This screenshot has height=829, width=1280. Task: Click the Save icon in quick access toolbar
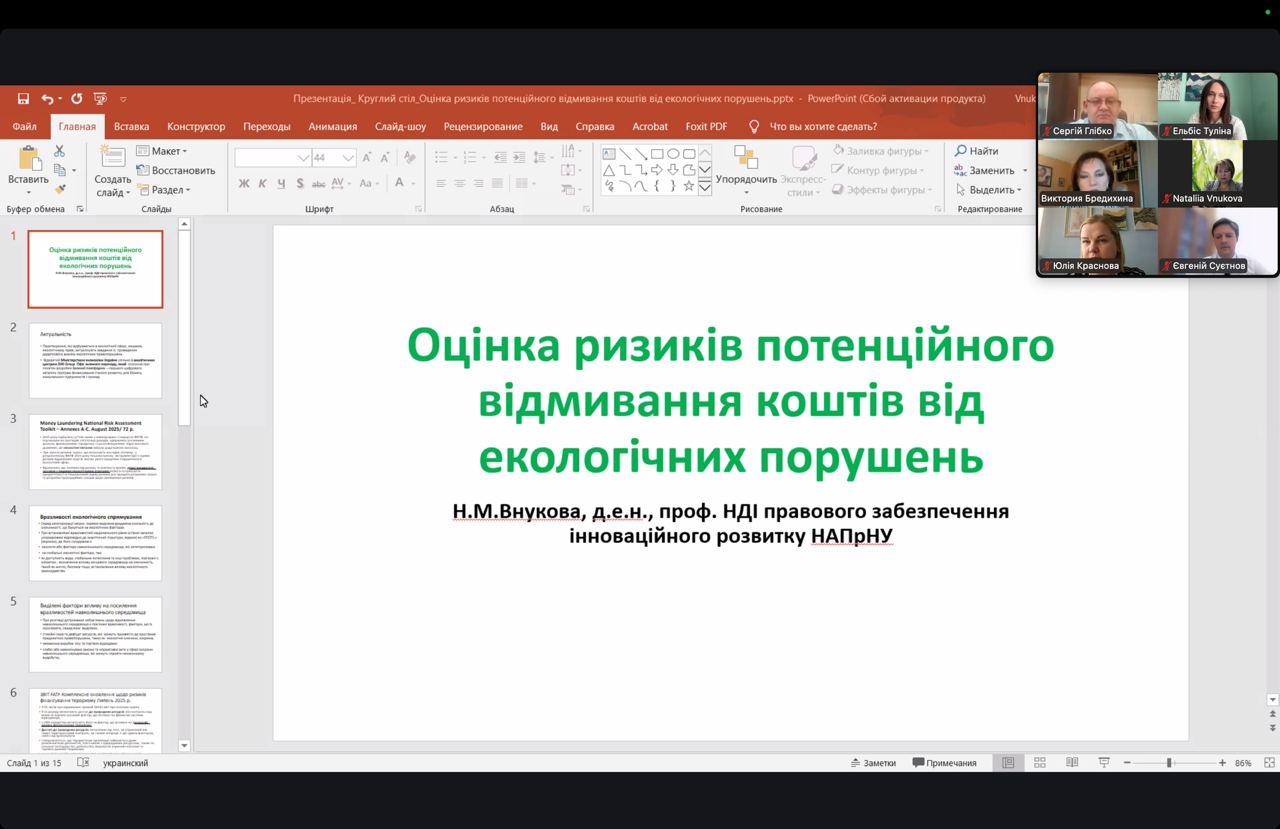(23, 99)
